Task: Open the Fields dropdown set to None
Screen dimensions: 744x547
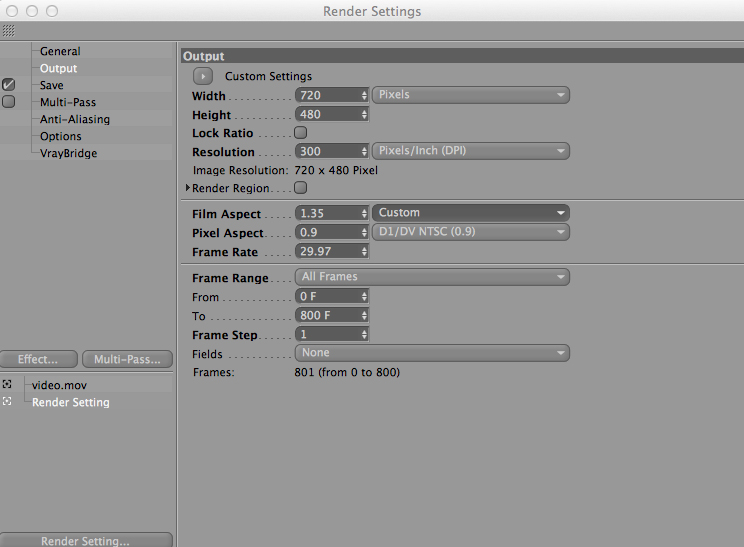Action: tap(432, 353)
